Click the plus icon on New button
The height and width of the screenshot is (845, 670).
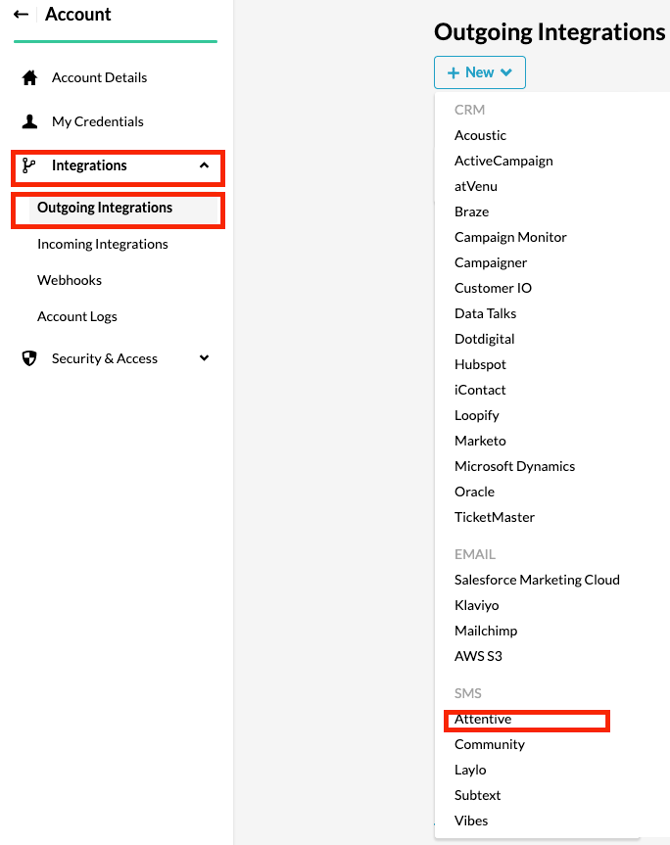(x=453, y=73)
